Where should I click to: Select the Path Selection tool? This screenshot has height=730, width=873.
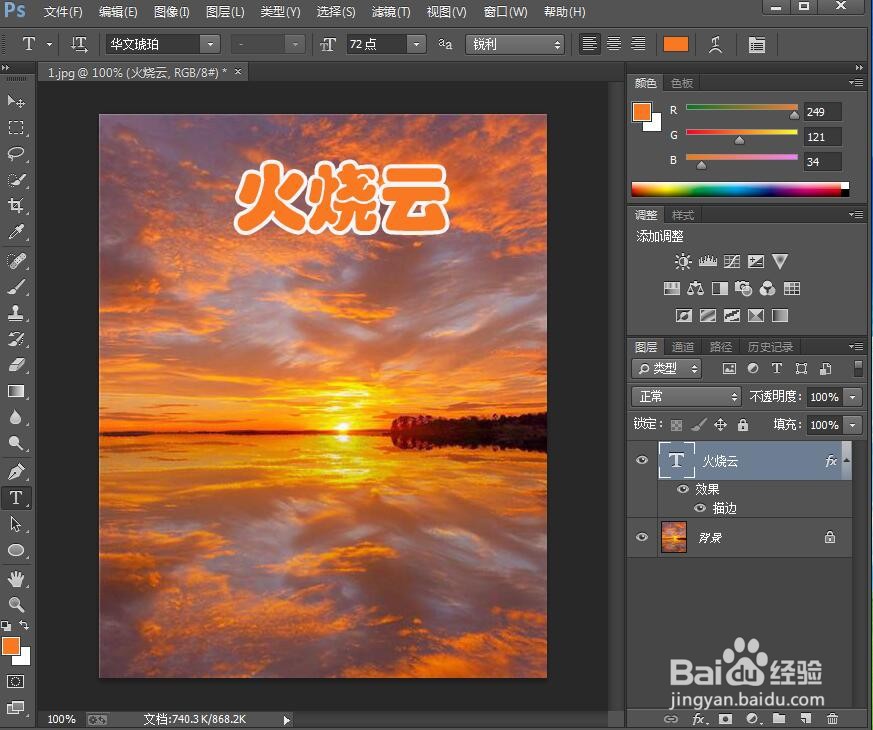click(x=16, y=524)
